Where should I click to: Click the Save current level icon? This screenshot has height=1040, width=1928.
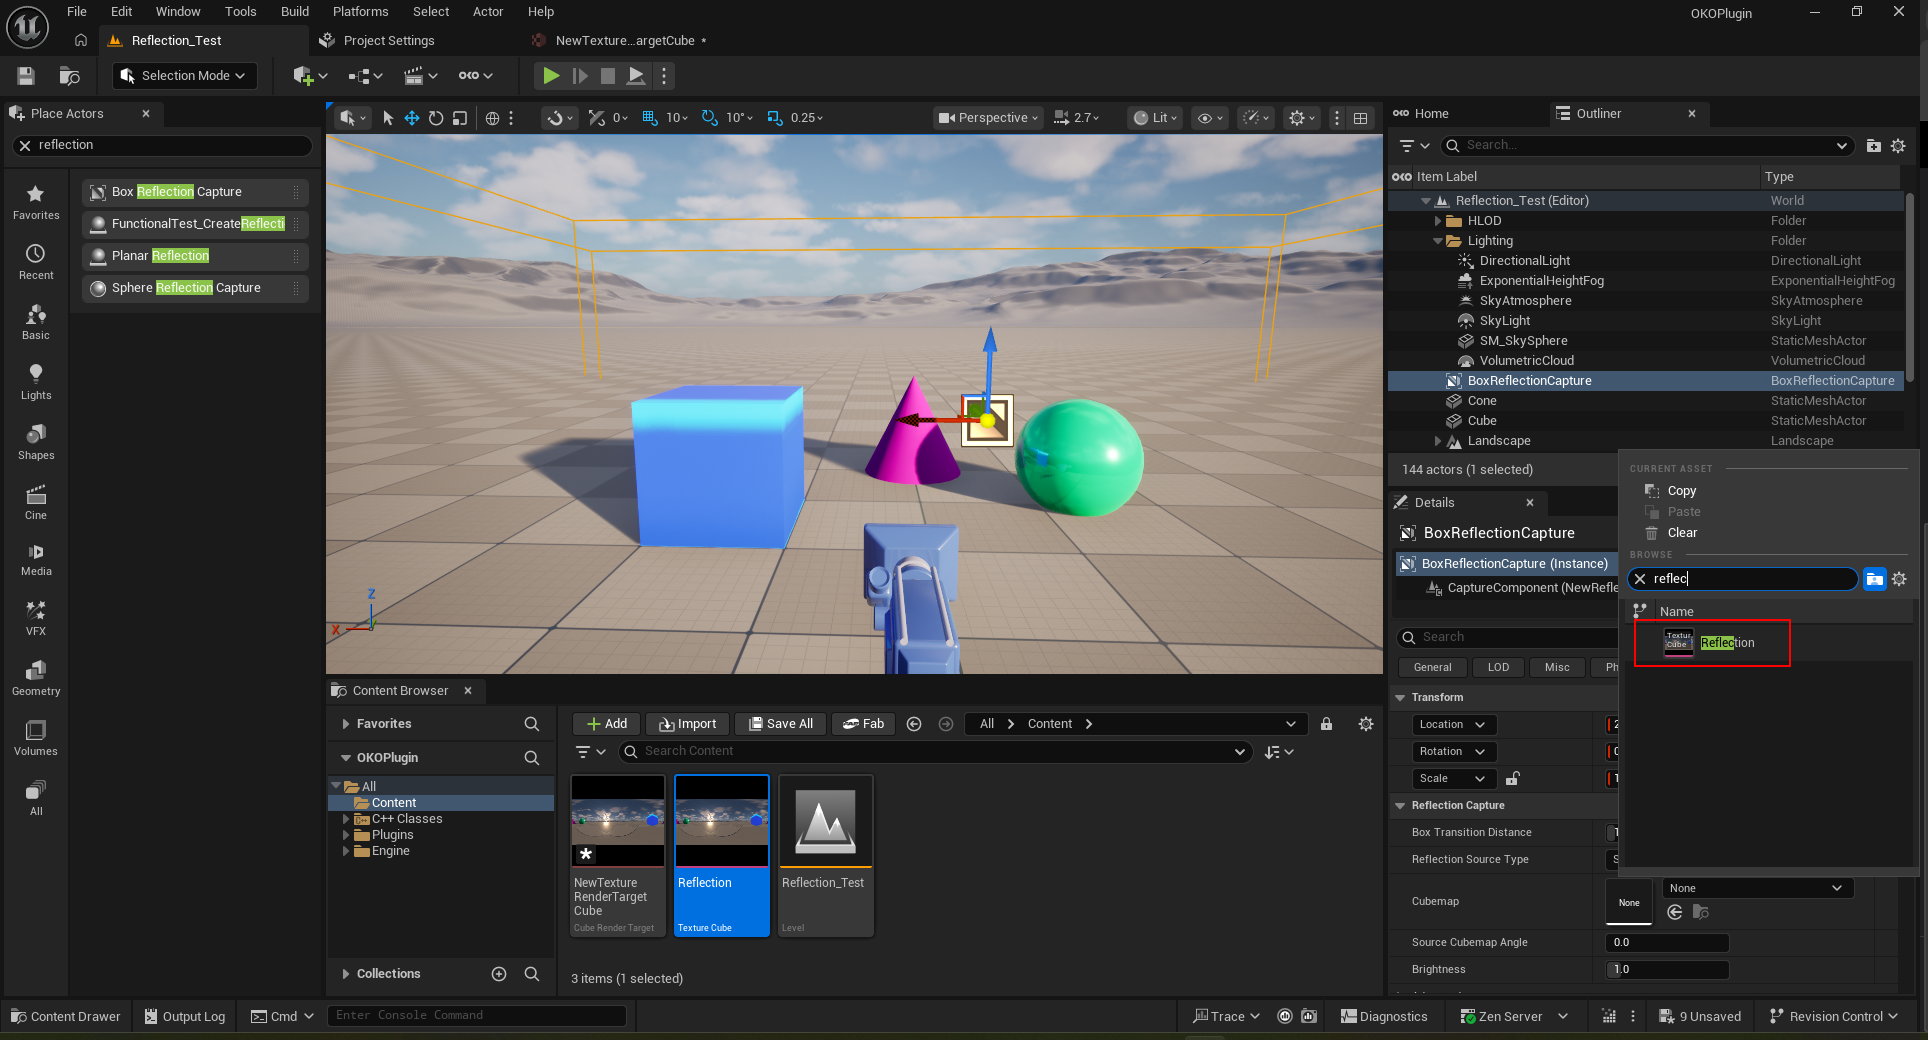click(26, 76)
